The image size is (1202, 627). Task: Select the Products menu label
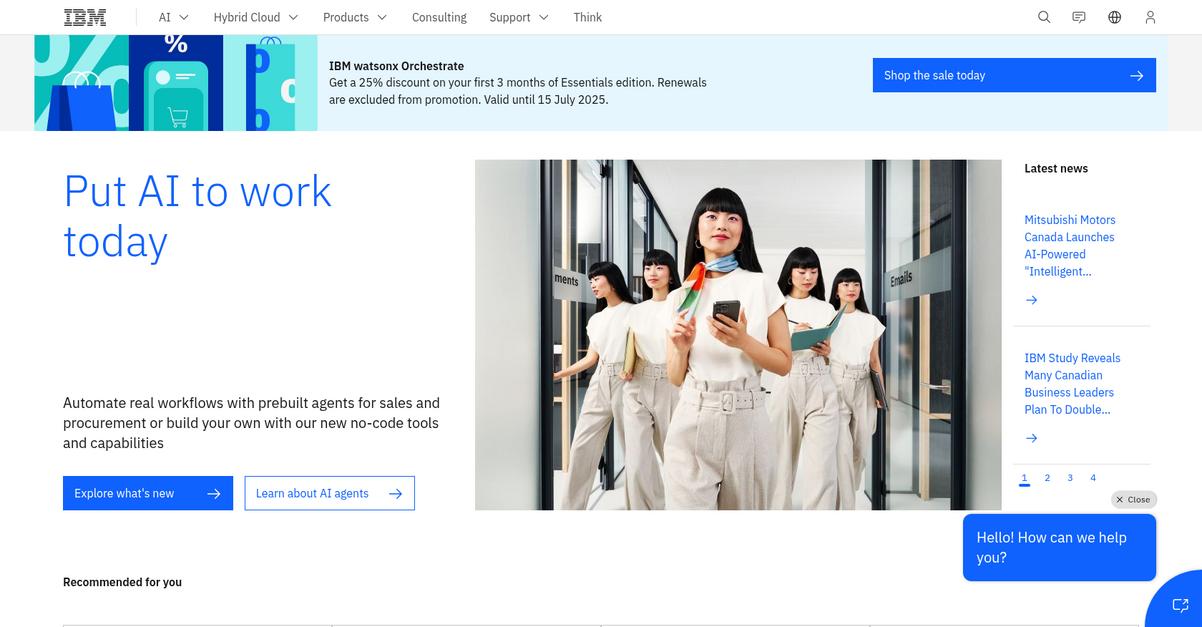click(346, 17)
